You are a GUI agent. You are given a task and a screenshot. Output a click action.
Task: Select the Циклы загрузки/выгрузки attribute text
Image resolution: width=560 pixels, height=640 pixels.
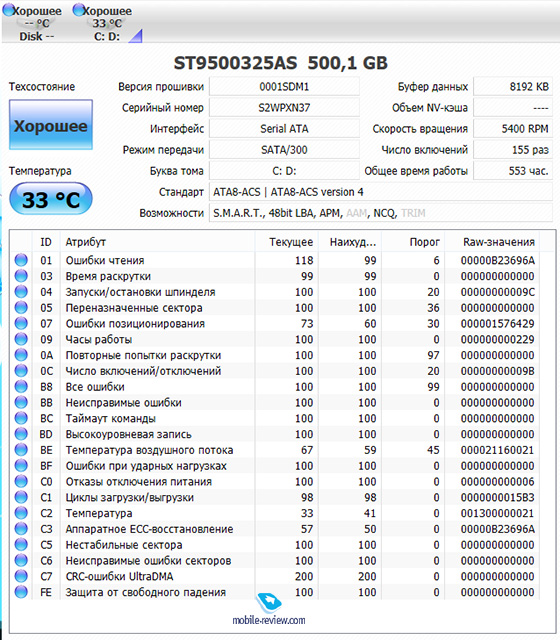tap(130, 498)
